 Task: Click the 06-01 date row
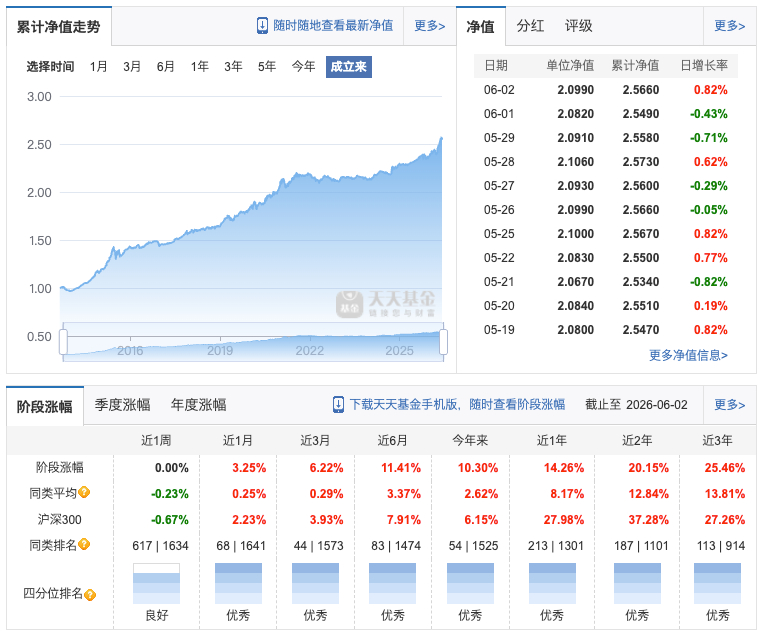coord(606,114)
